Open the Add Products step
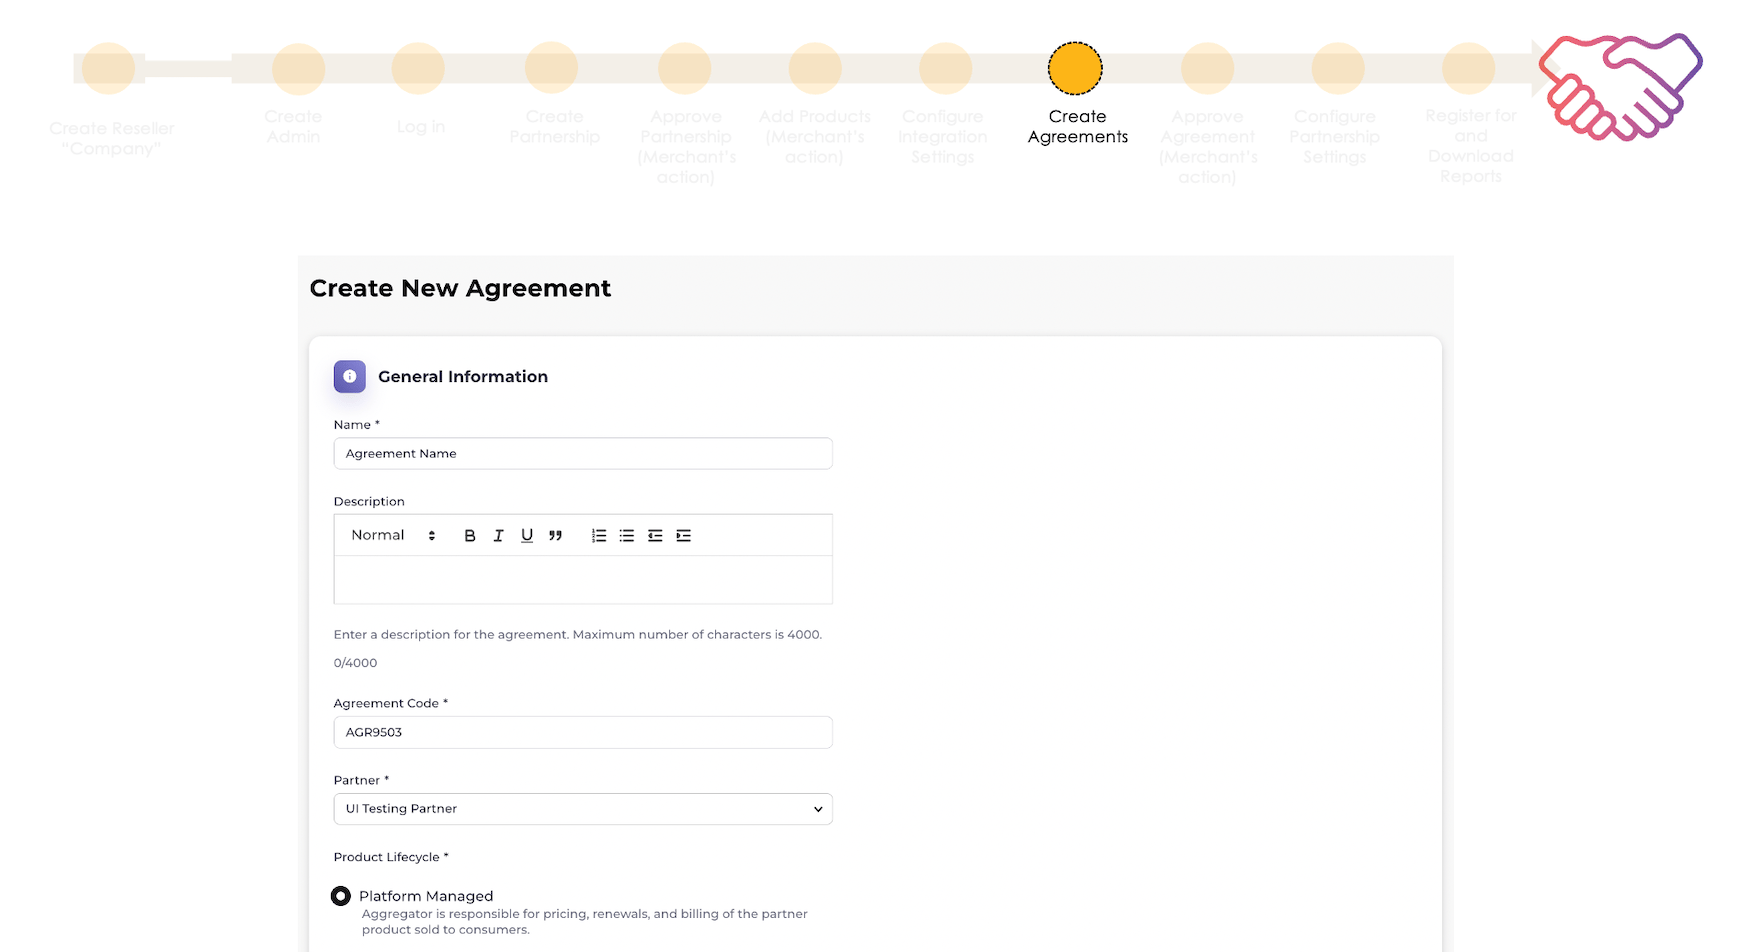Image resolution: width=1750 pixels, height=952 pixels. point(816,69)
